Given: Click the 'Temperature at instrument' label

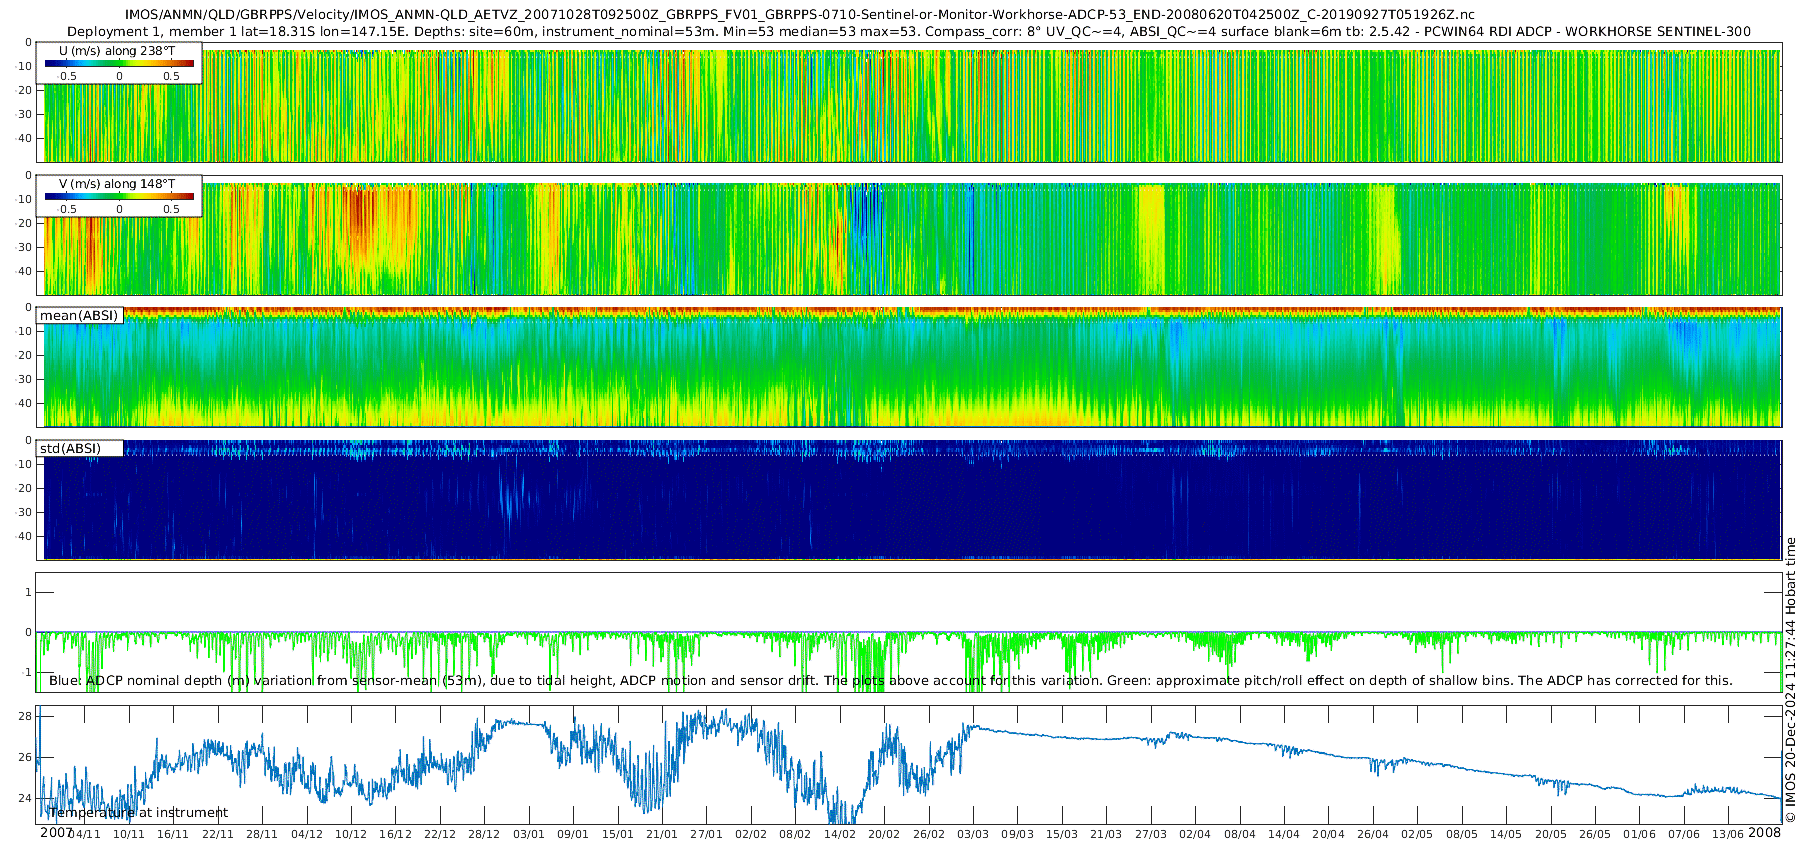Looking at the screenshot, I should 138,813.
